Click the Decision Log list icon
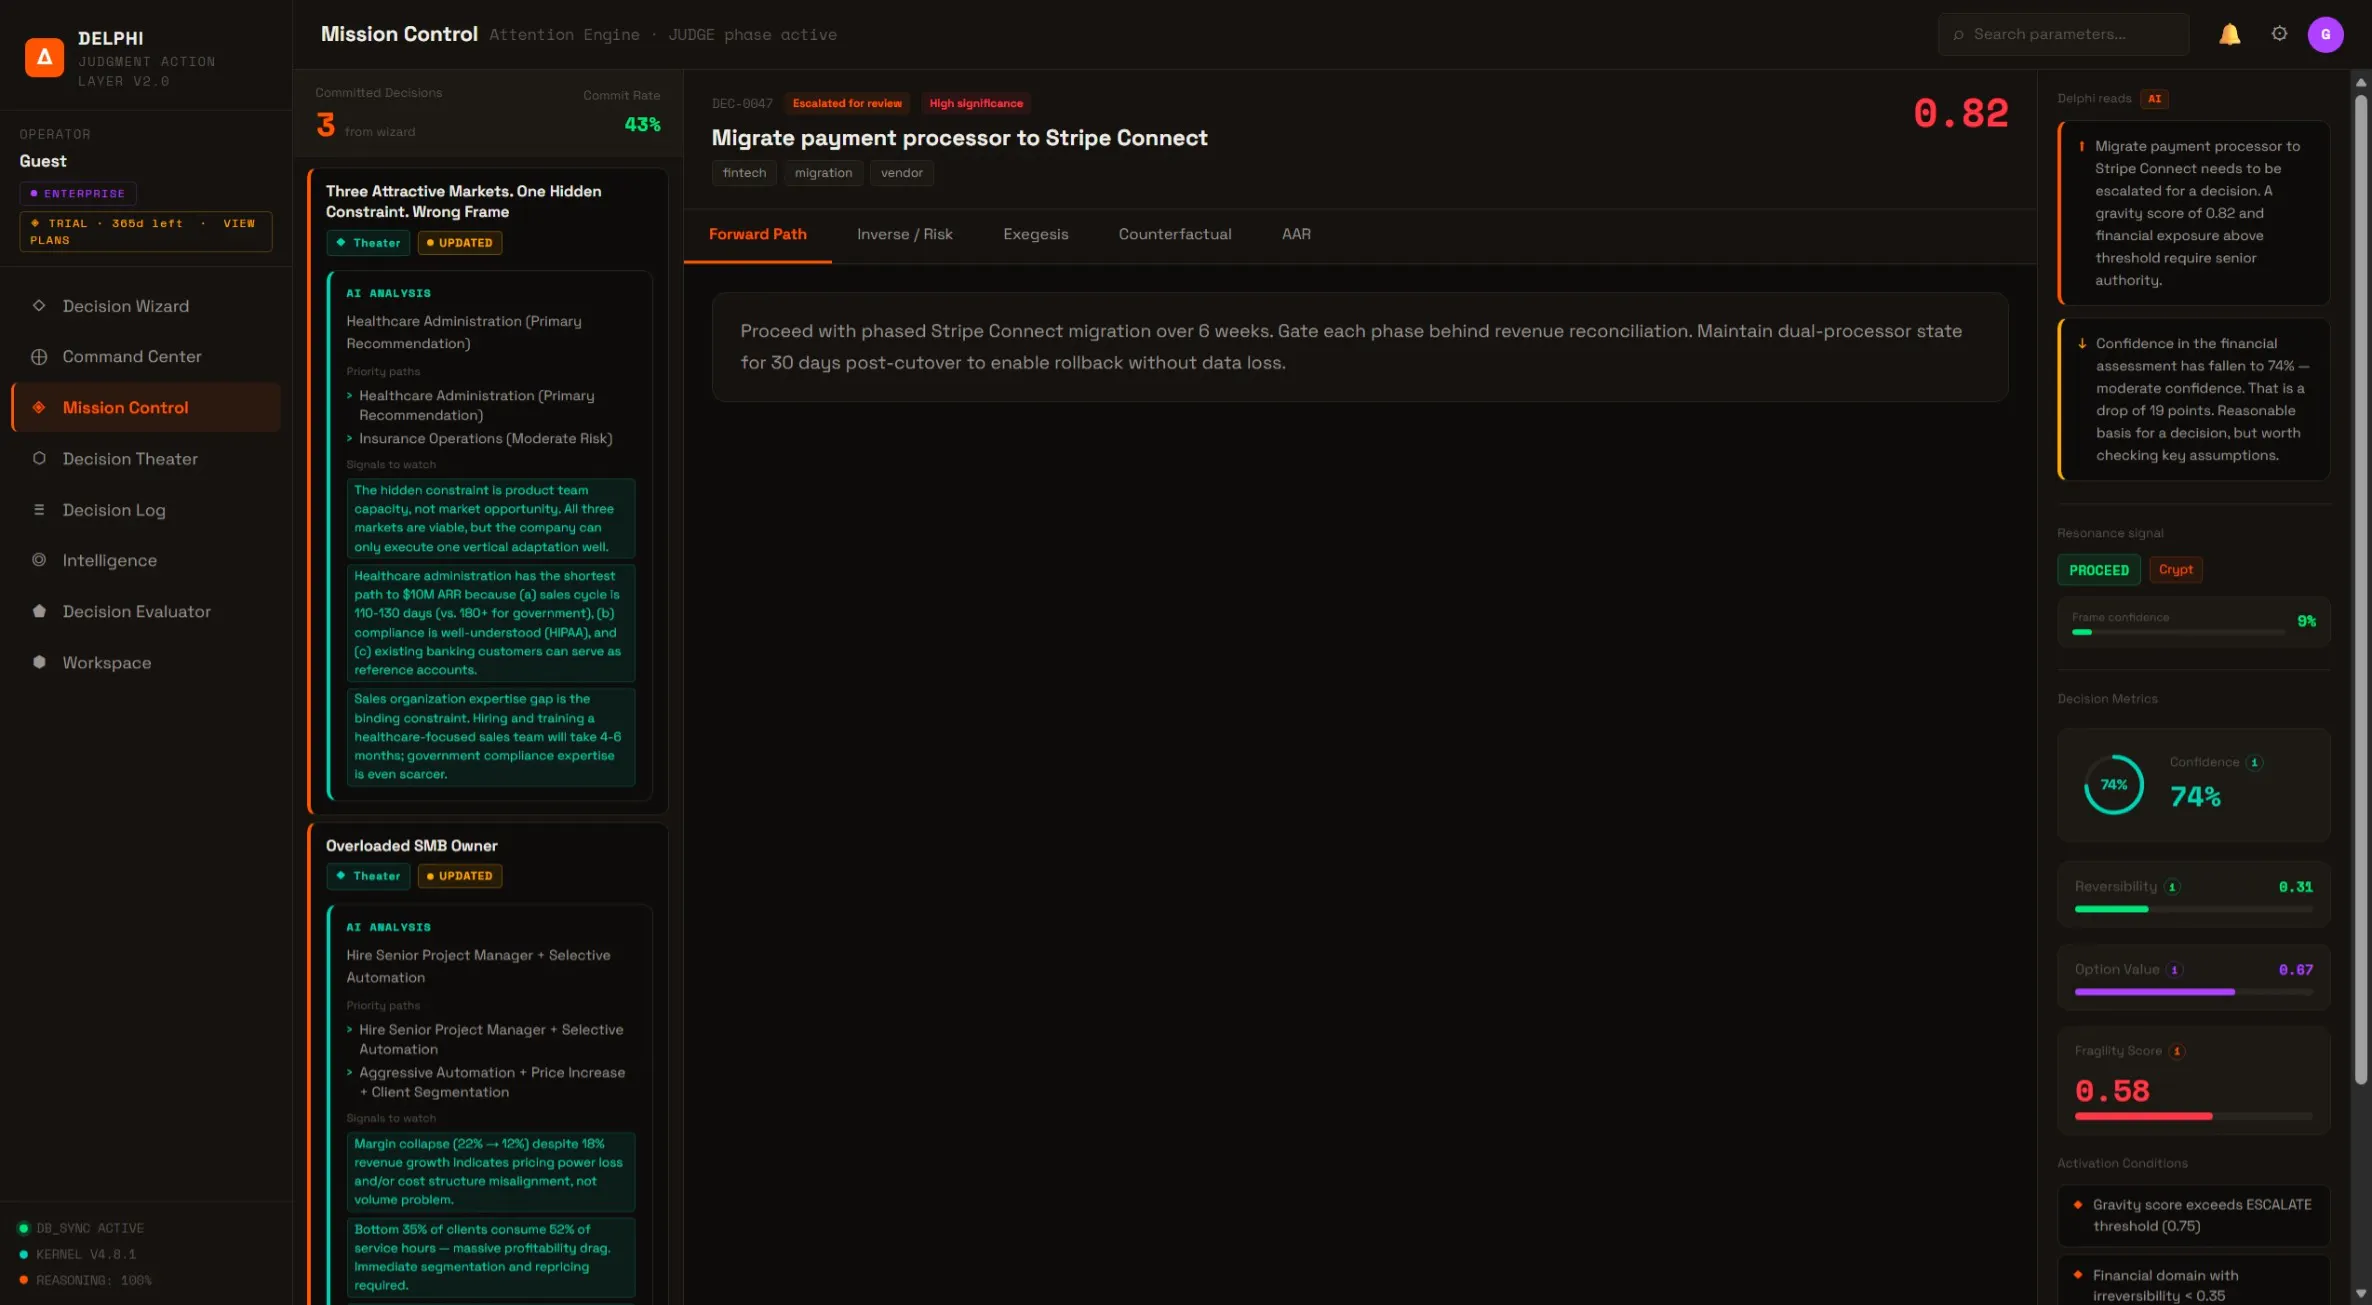Image resolution: width=2372 pixels, height=1305 pixels. pyautogui.click(x=39, y=510)
